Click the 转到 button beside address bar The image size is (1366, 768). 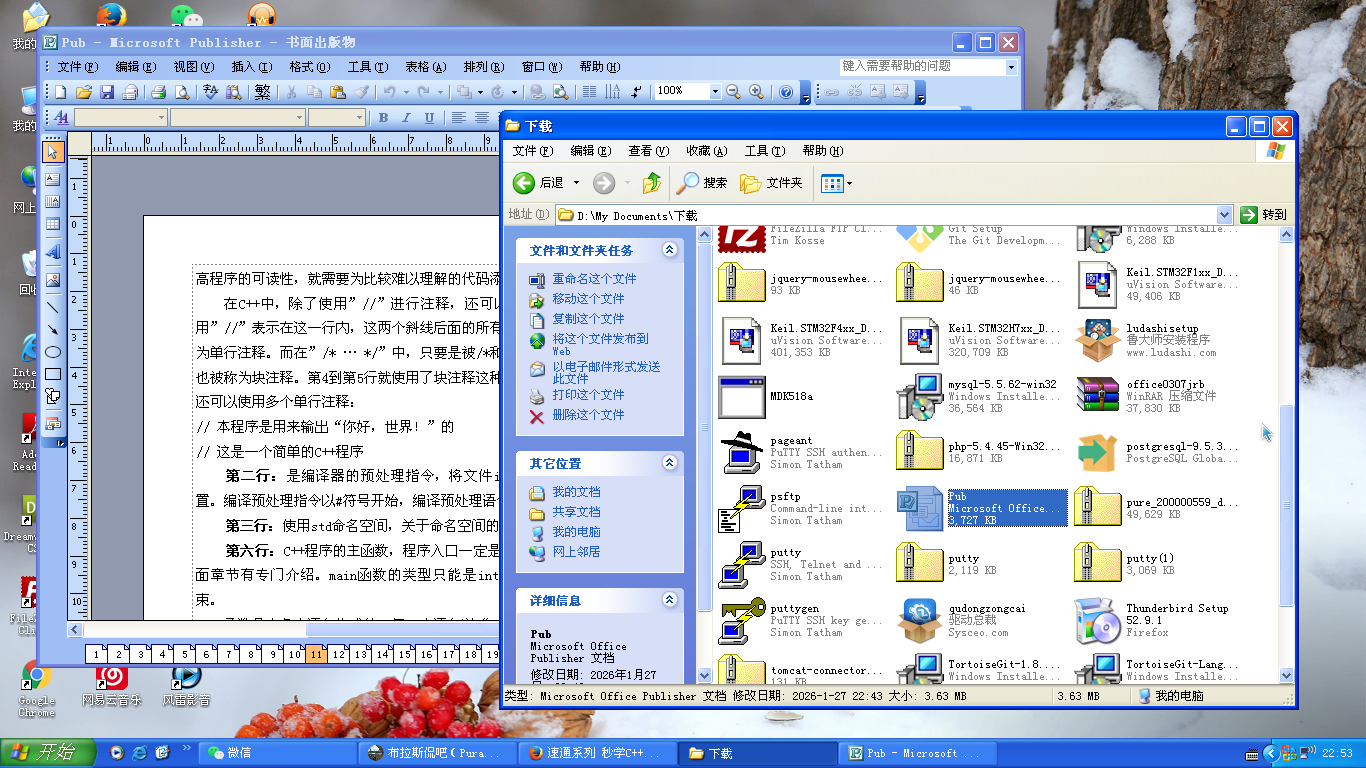pyautogui.click(x=1264, y=215)
